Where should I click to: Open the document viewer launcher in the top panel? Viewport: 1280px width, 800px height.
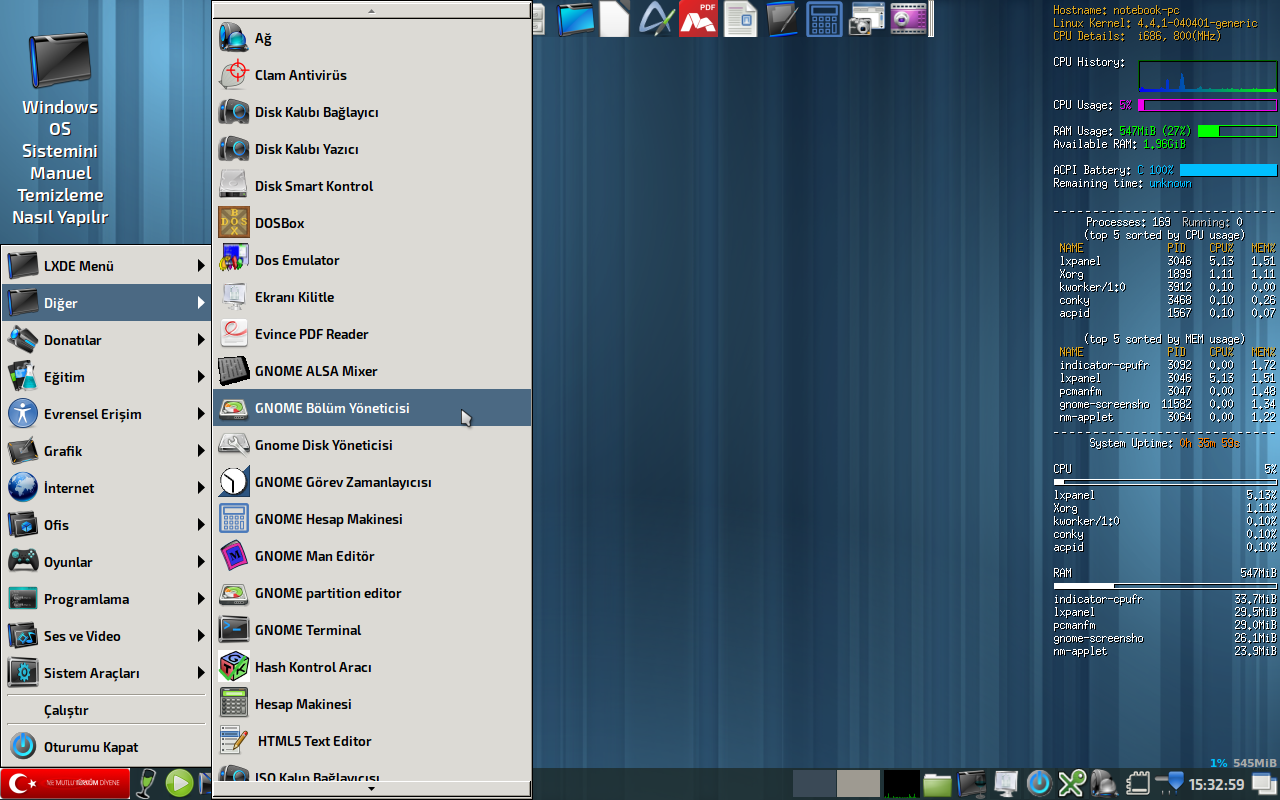(x=740, y=19)
